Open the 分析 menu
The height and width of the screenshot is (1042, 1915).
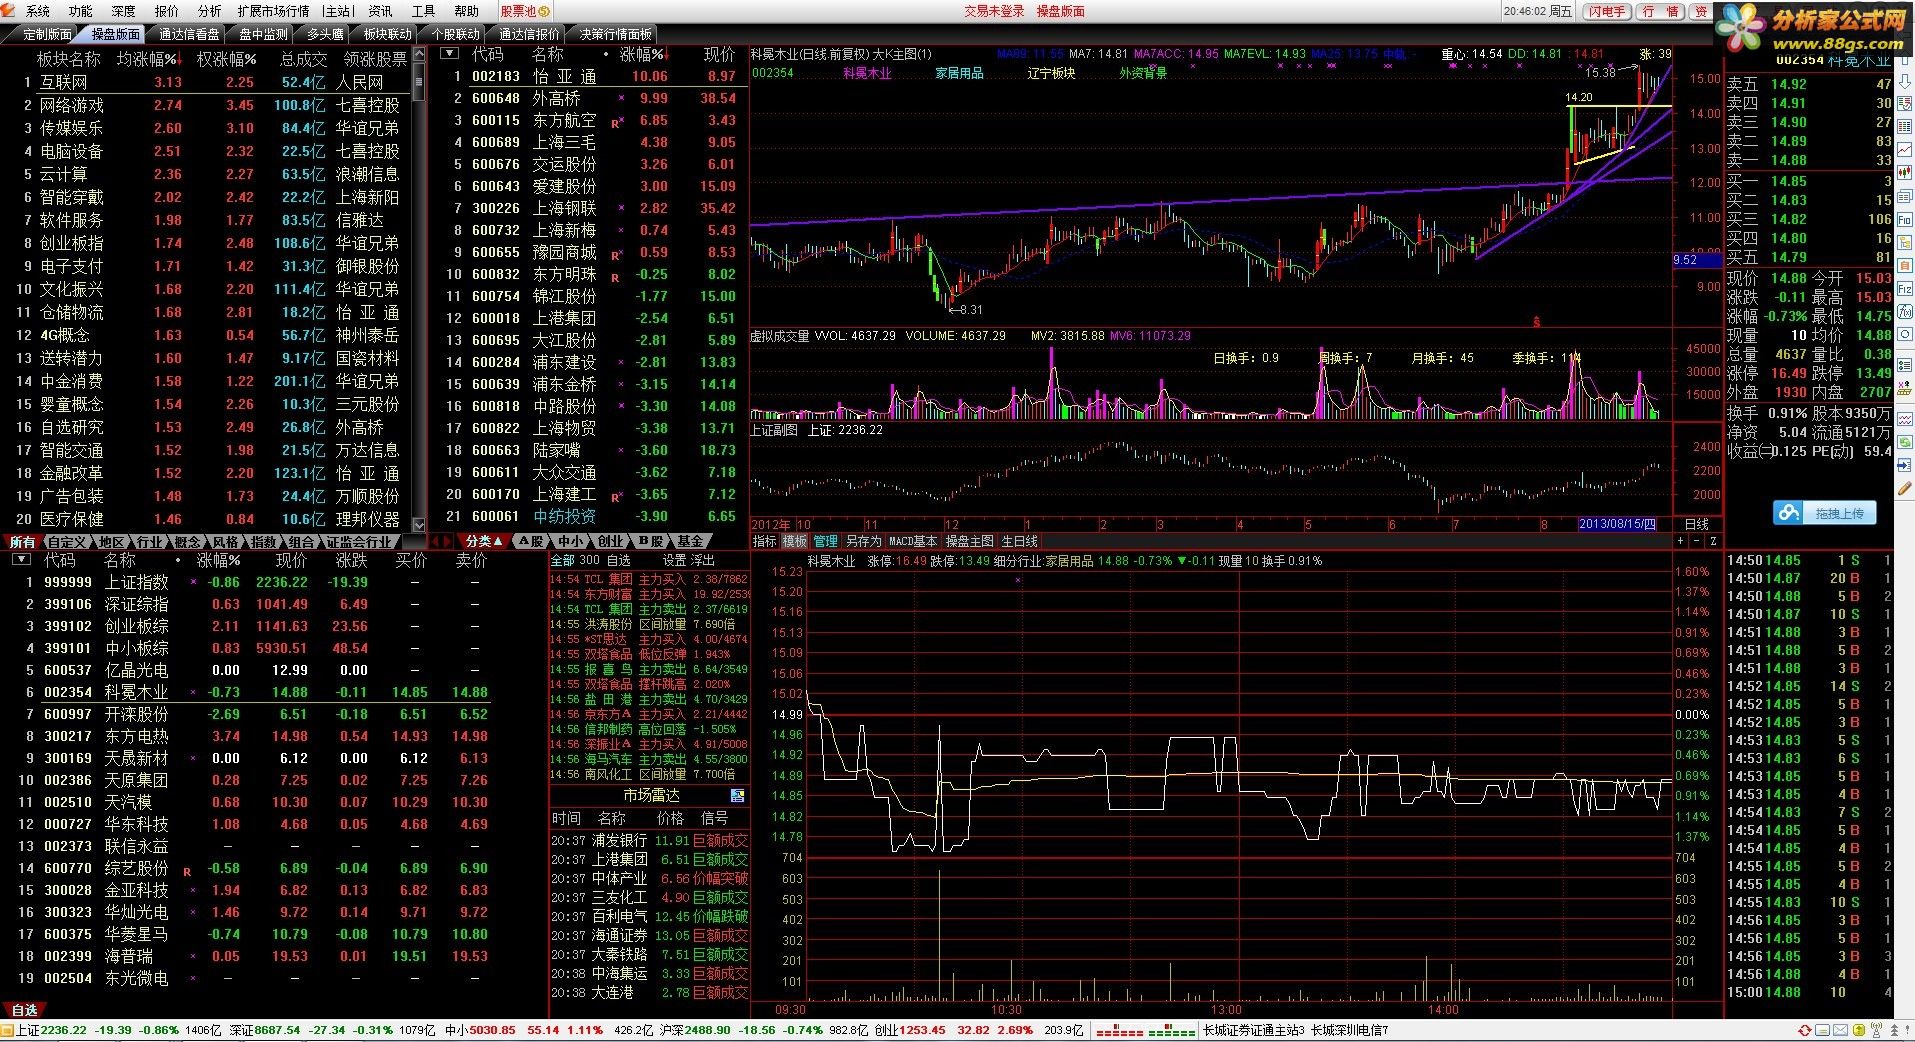[x=210, y=11]
